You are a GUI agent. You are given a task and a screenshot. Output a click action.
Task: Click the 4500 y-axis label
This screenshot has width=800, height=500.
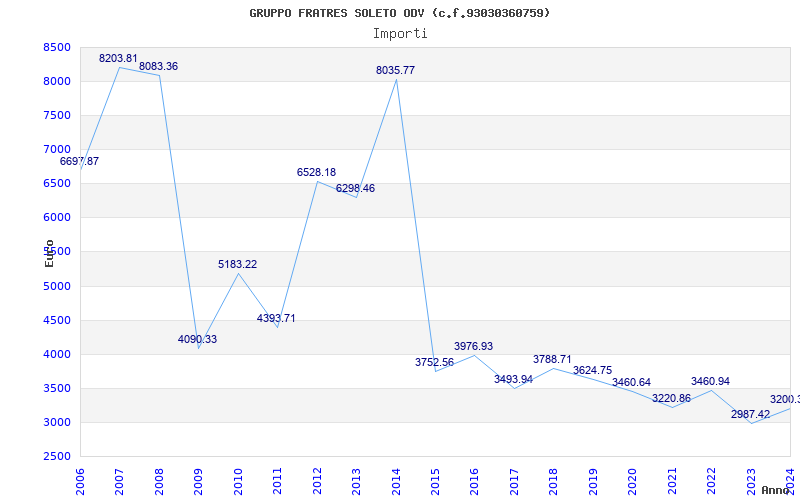[57, 320]
